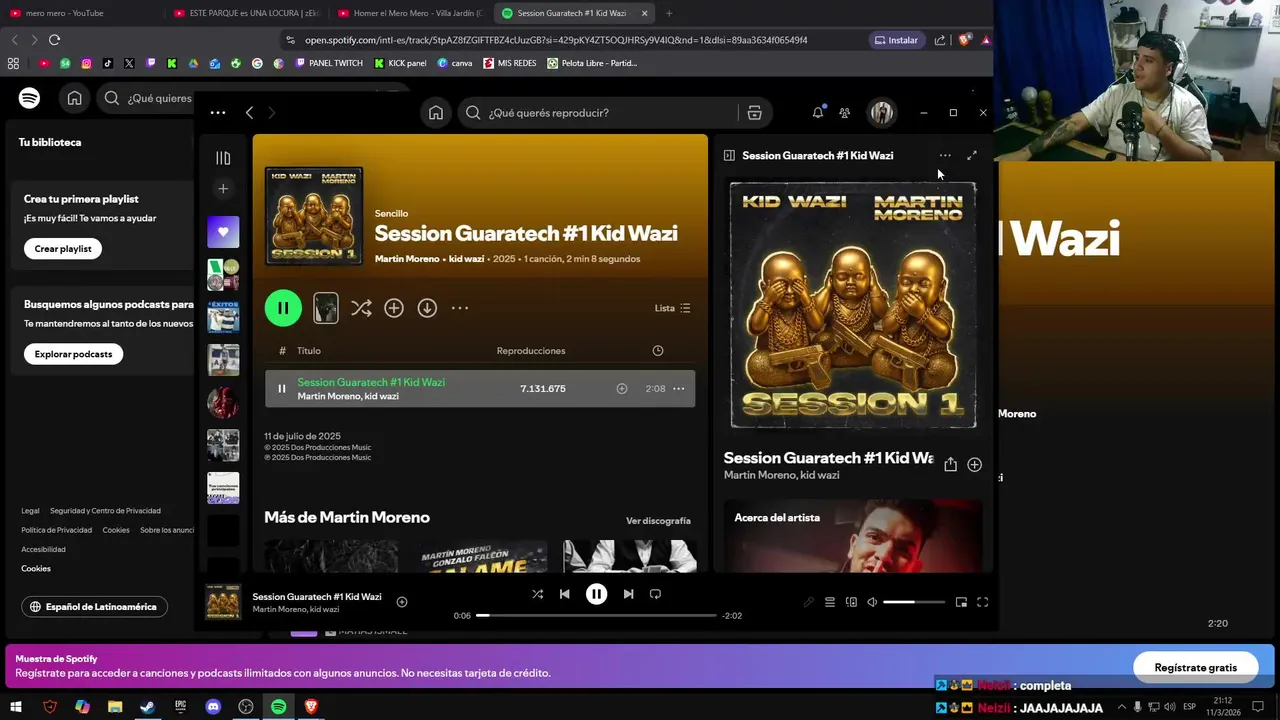Toggle repeat in the bottom player bar
The height and width of the screenshot is (720, 1280).
(x=655, y=594)
